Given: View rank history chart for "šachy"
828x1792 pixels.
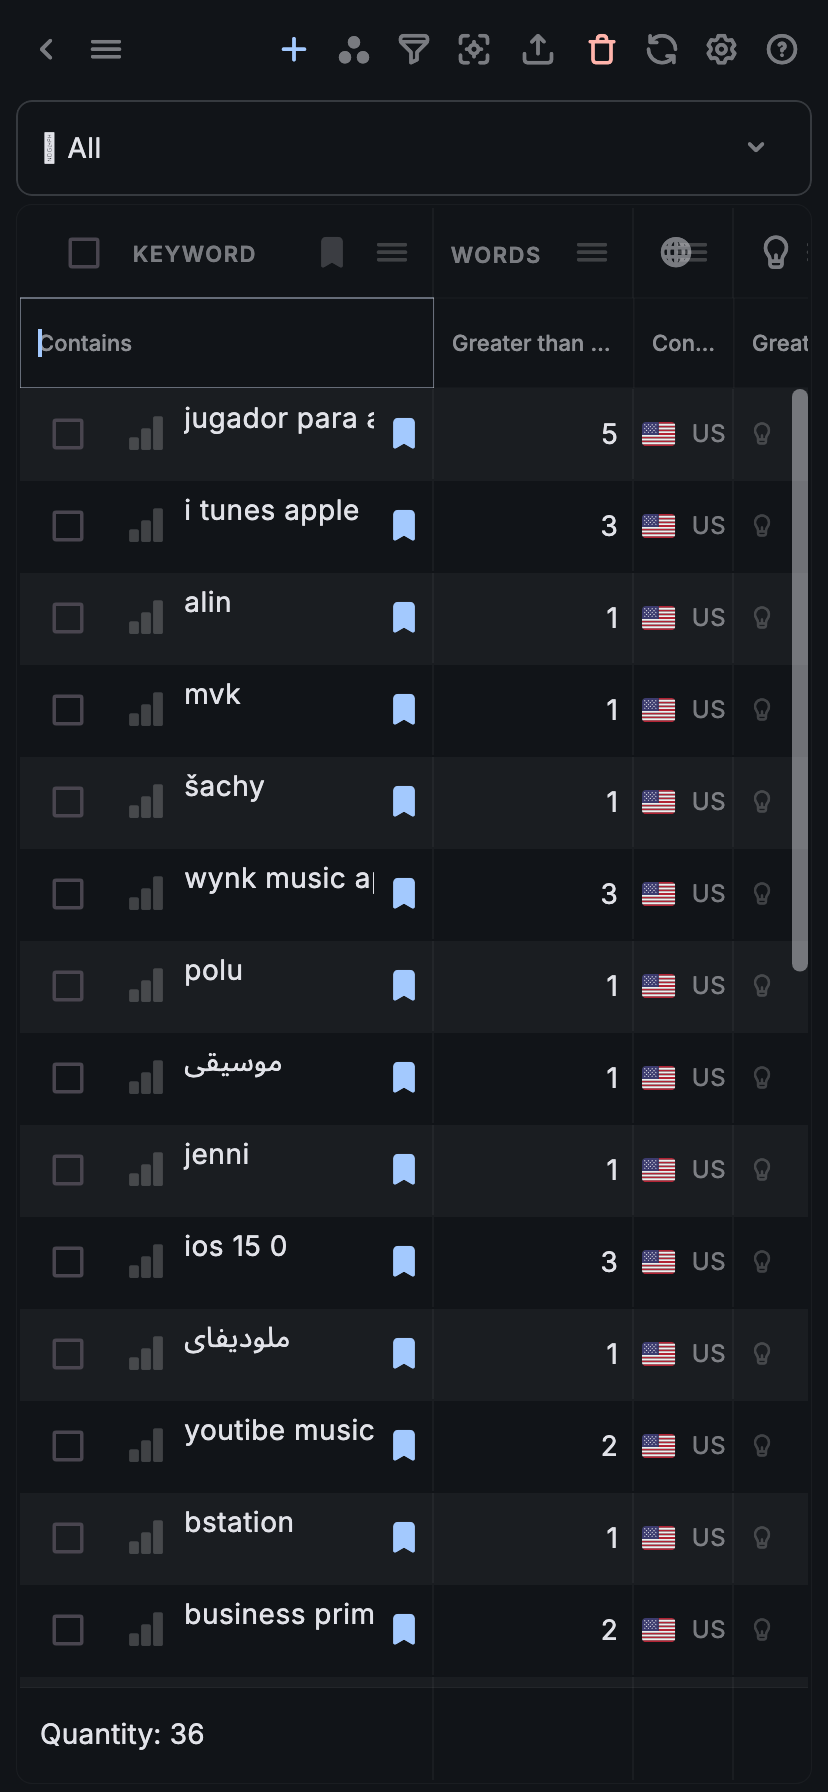Looking at the screenshot, I should pyautogui.click(x=145, y=801).
